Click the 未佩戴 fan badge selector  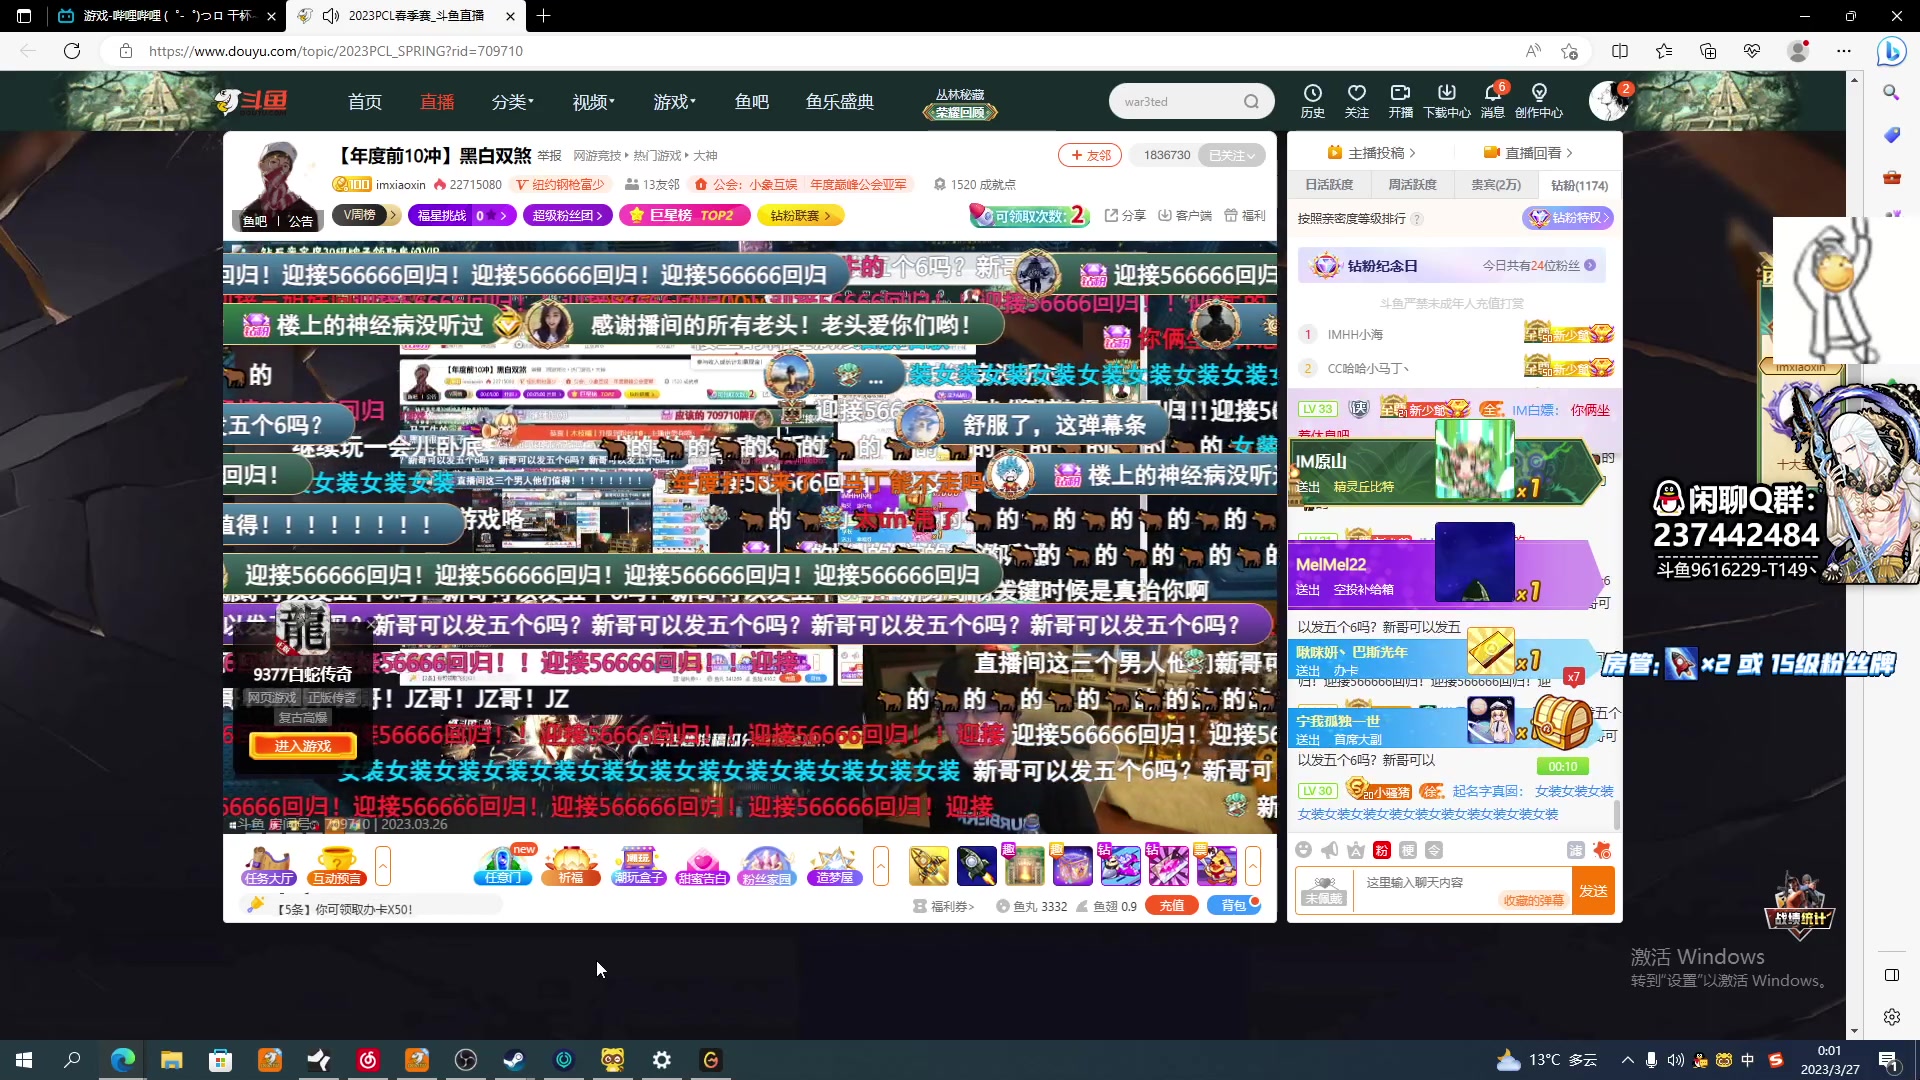(1323, 891)
